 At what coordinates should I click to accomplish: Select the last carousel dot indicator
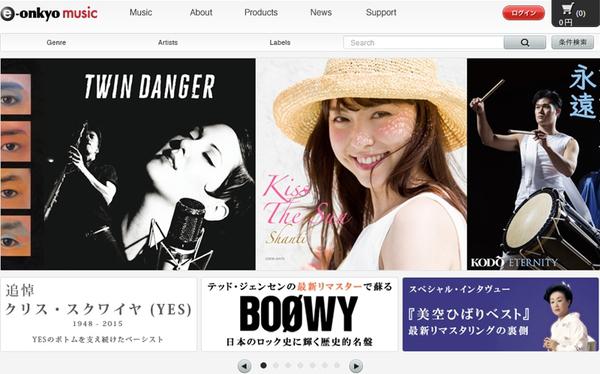(337, 365)
